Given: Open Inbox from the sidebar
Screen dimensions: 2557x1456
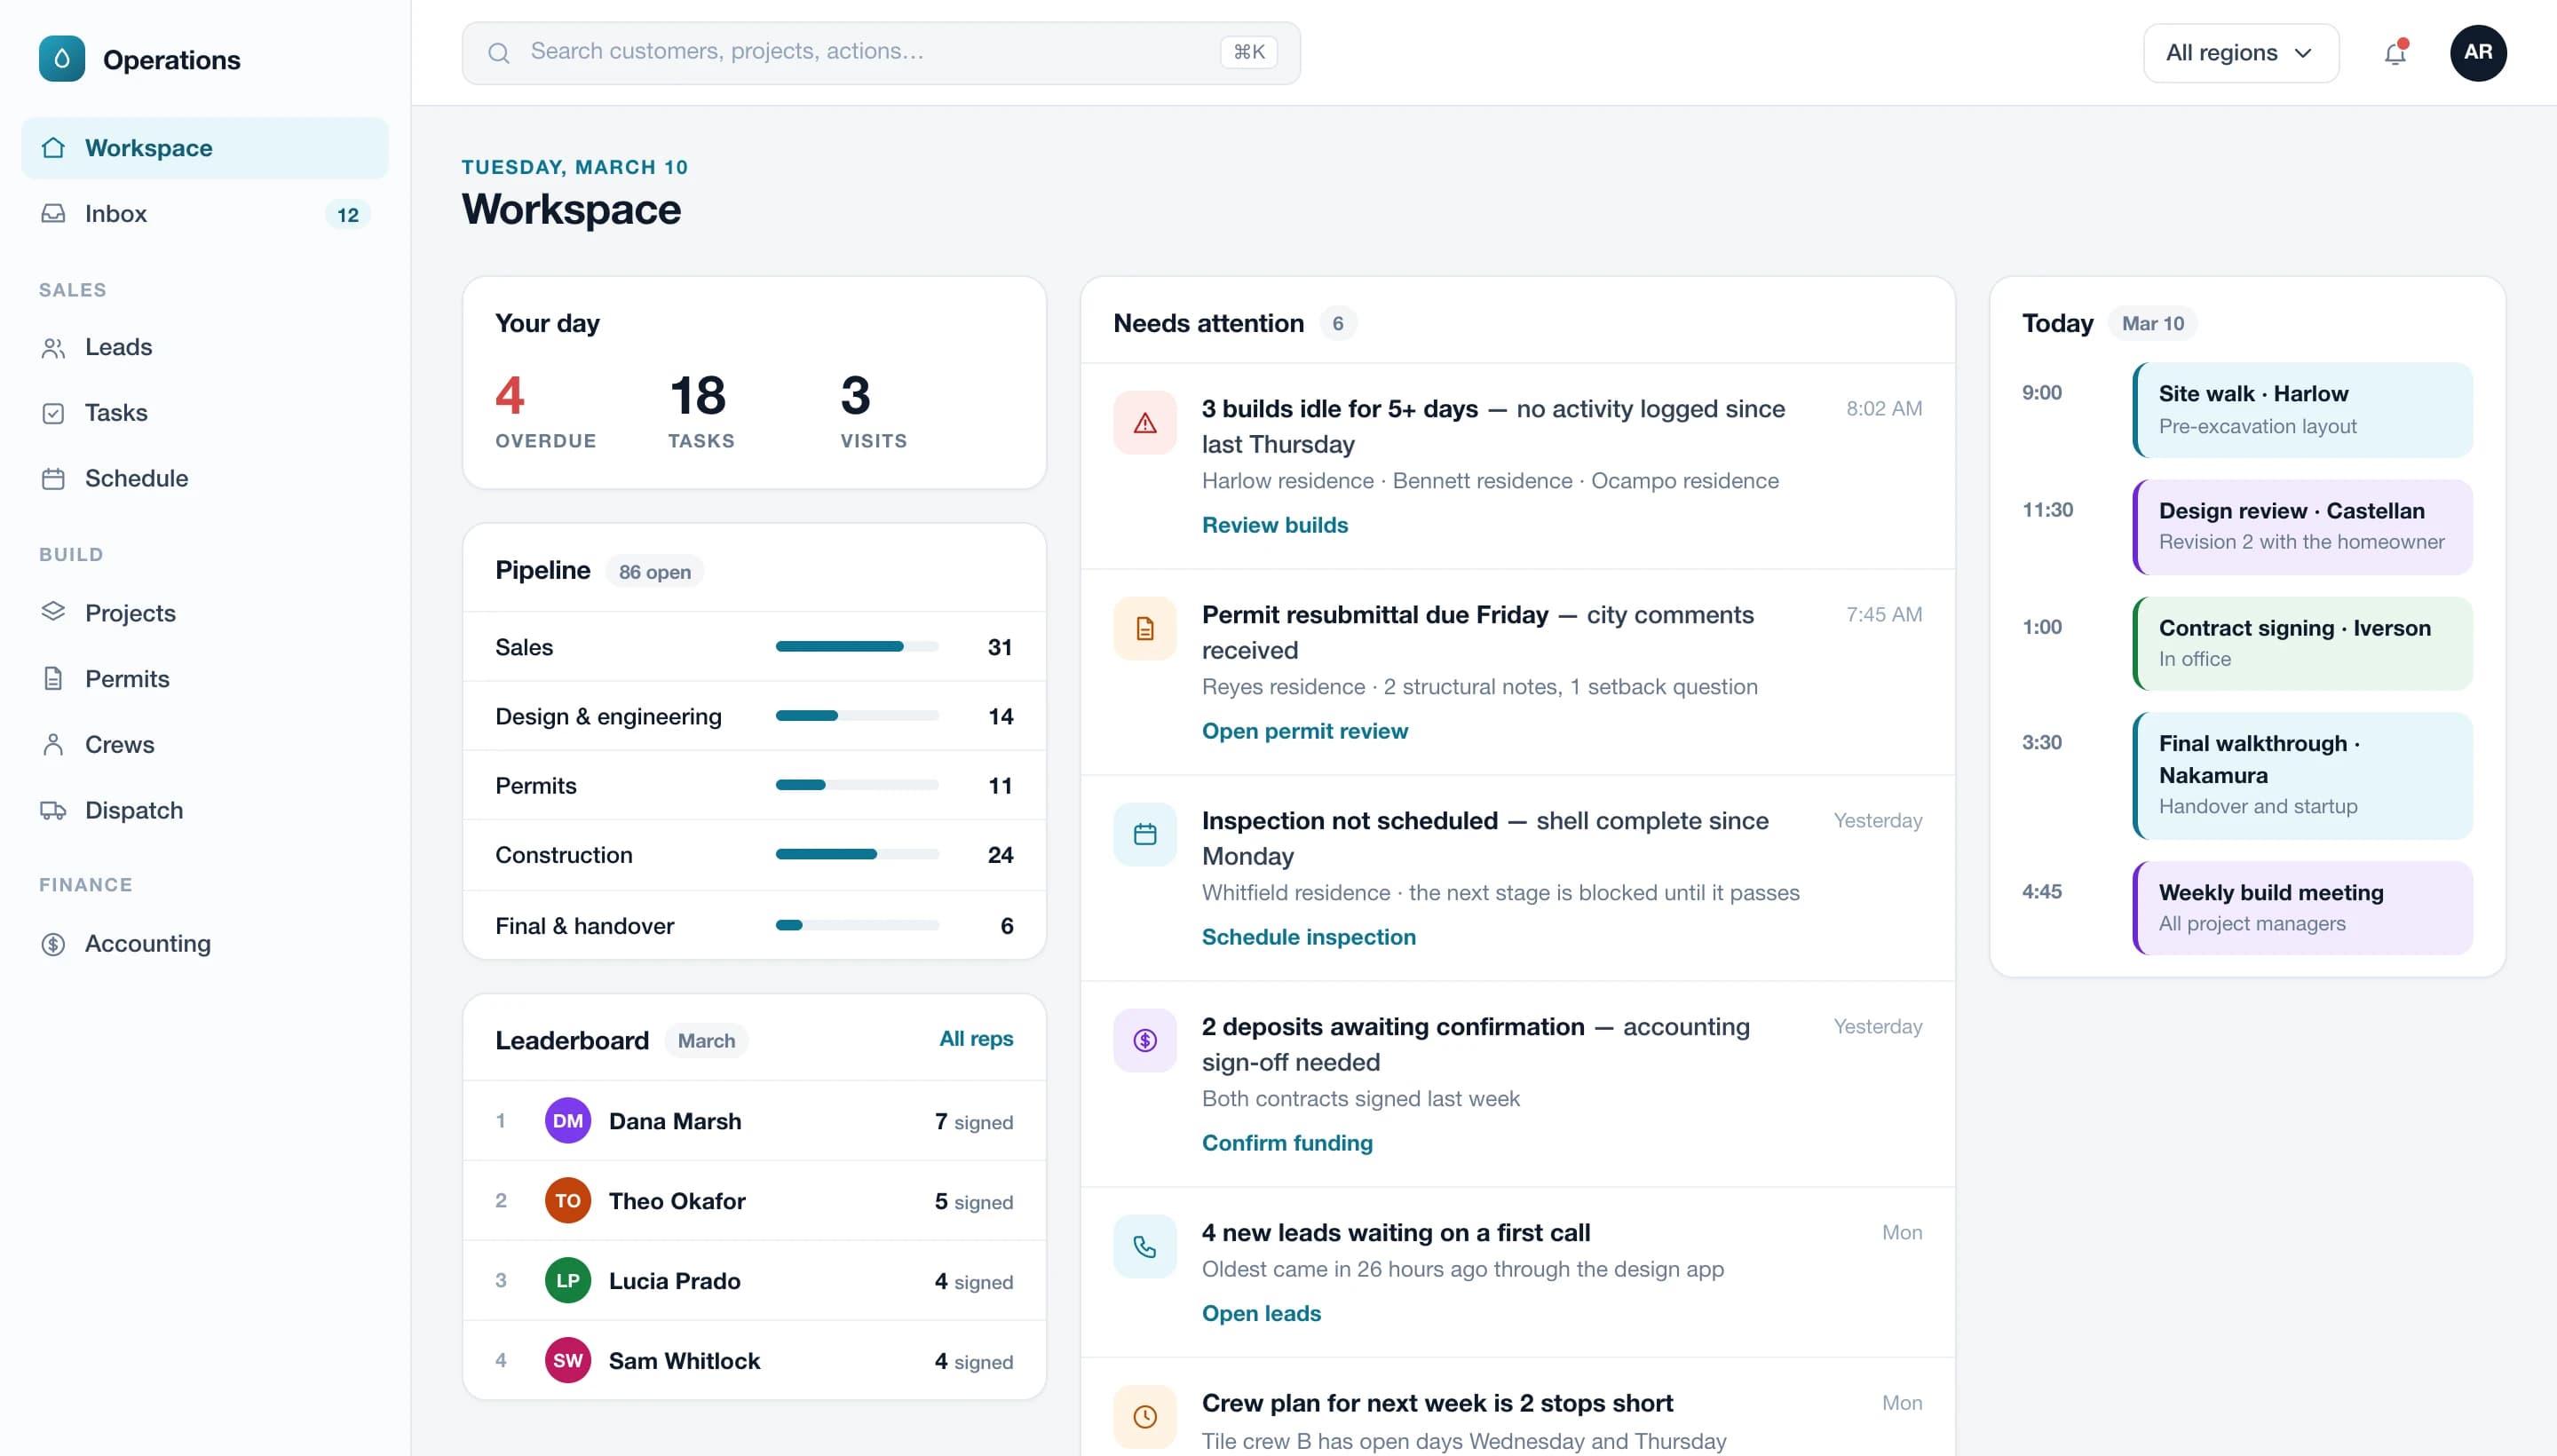Looking at the screenshot, I should (205, 213).
